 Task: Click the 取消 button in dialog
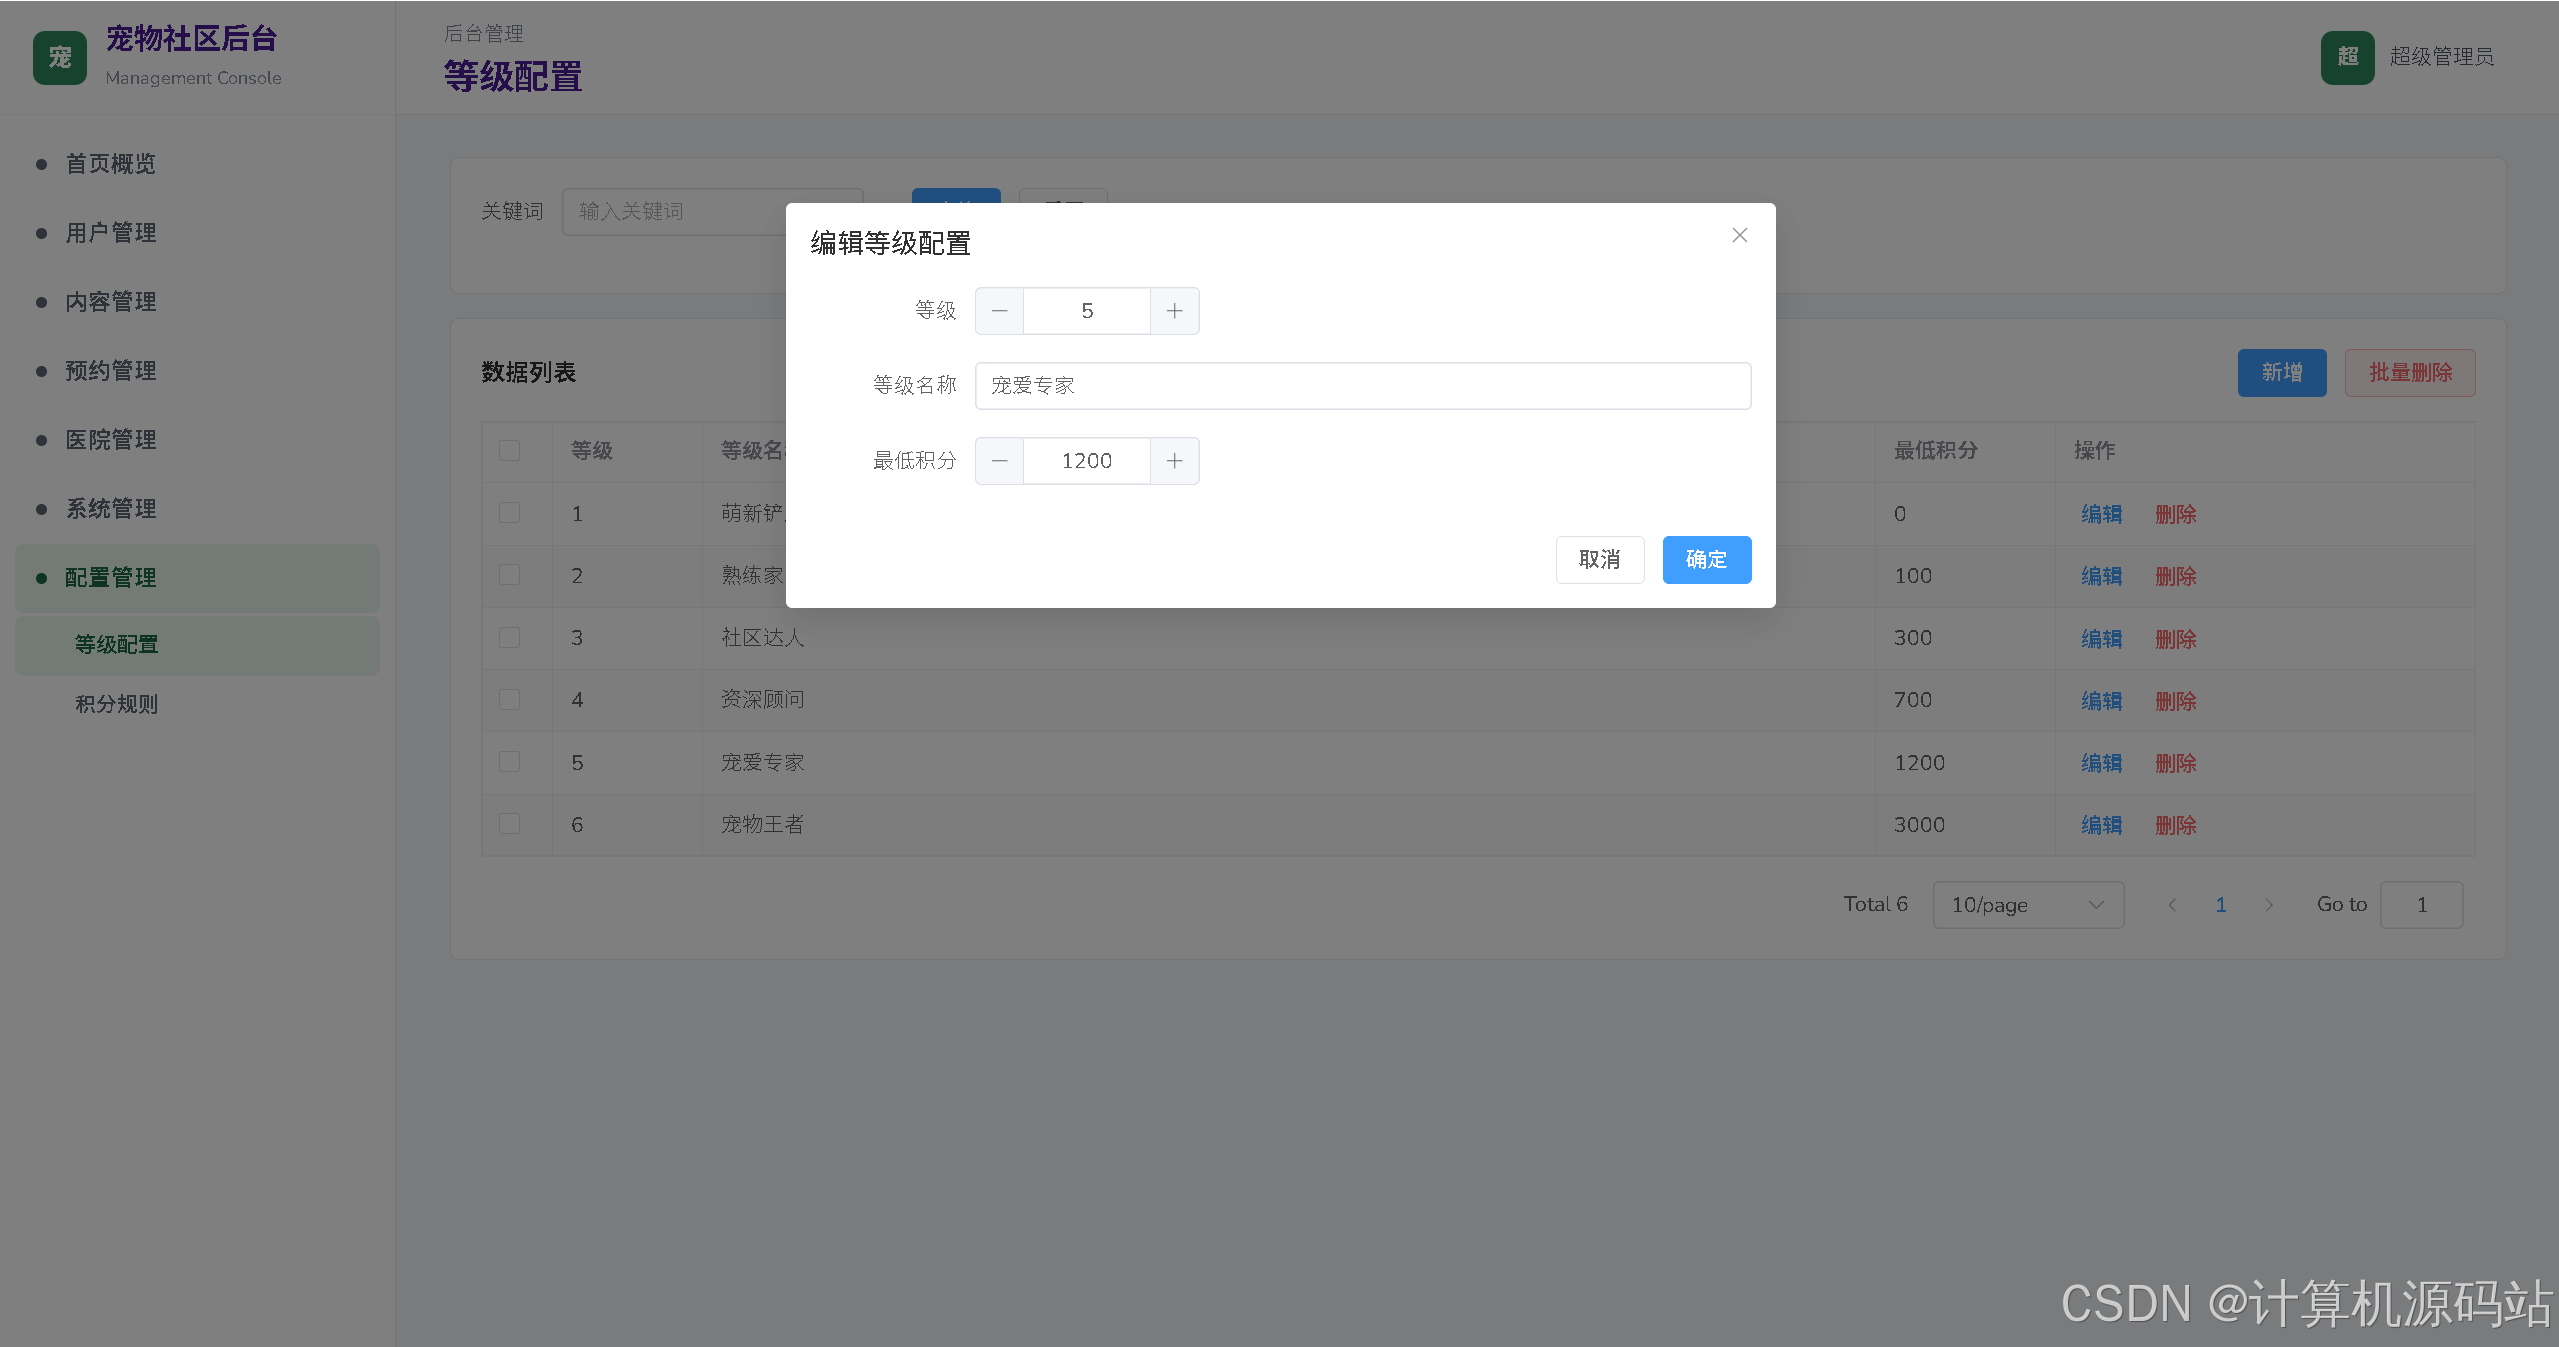(x=1599, y=560)
